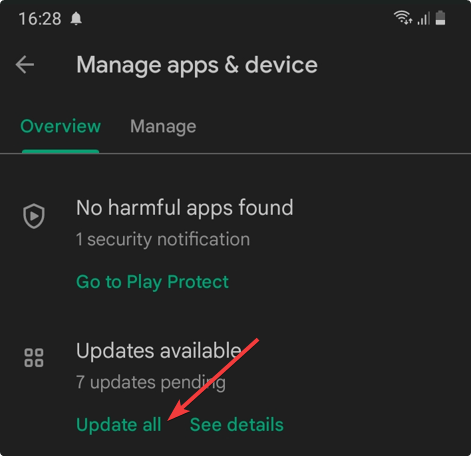Click the Play Protect shield icon

pos(34,216)
